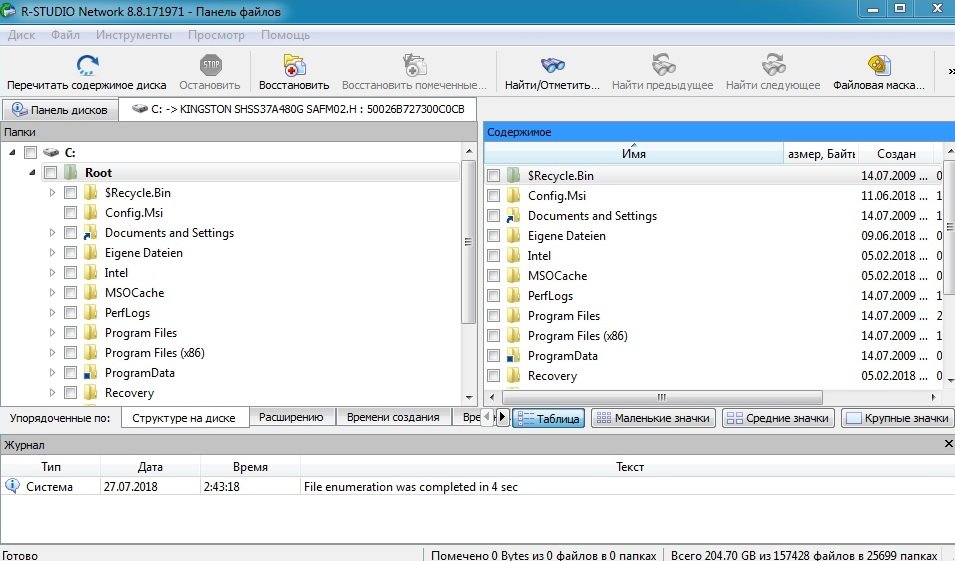The image size is (955, 561).
Task: Switch to Таблица view
Action: click(x=549, y=418)
